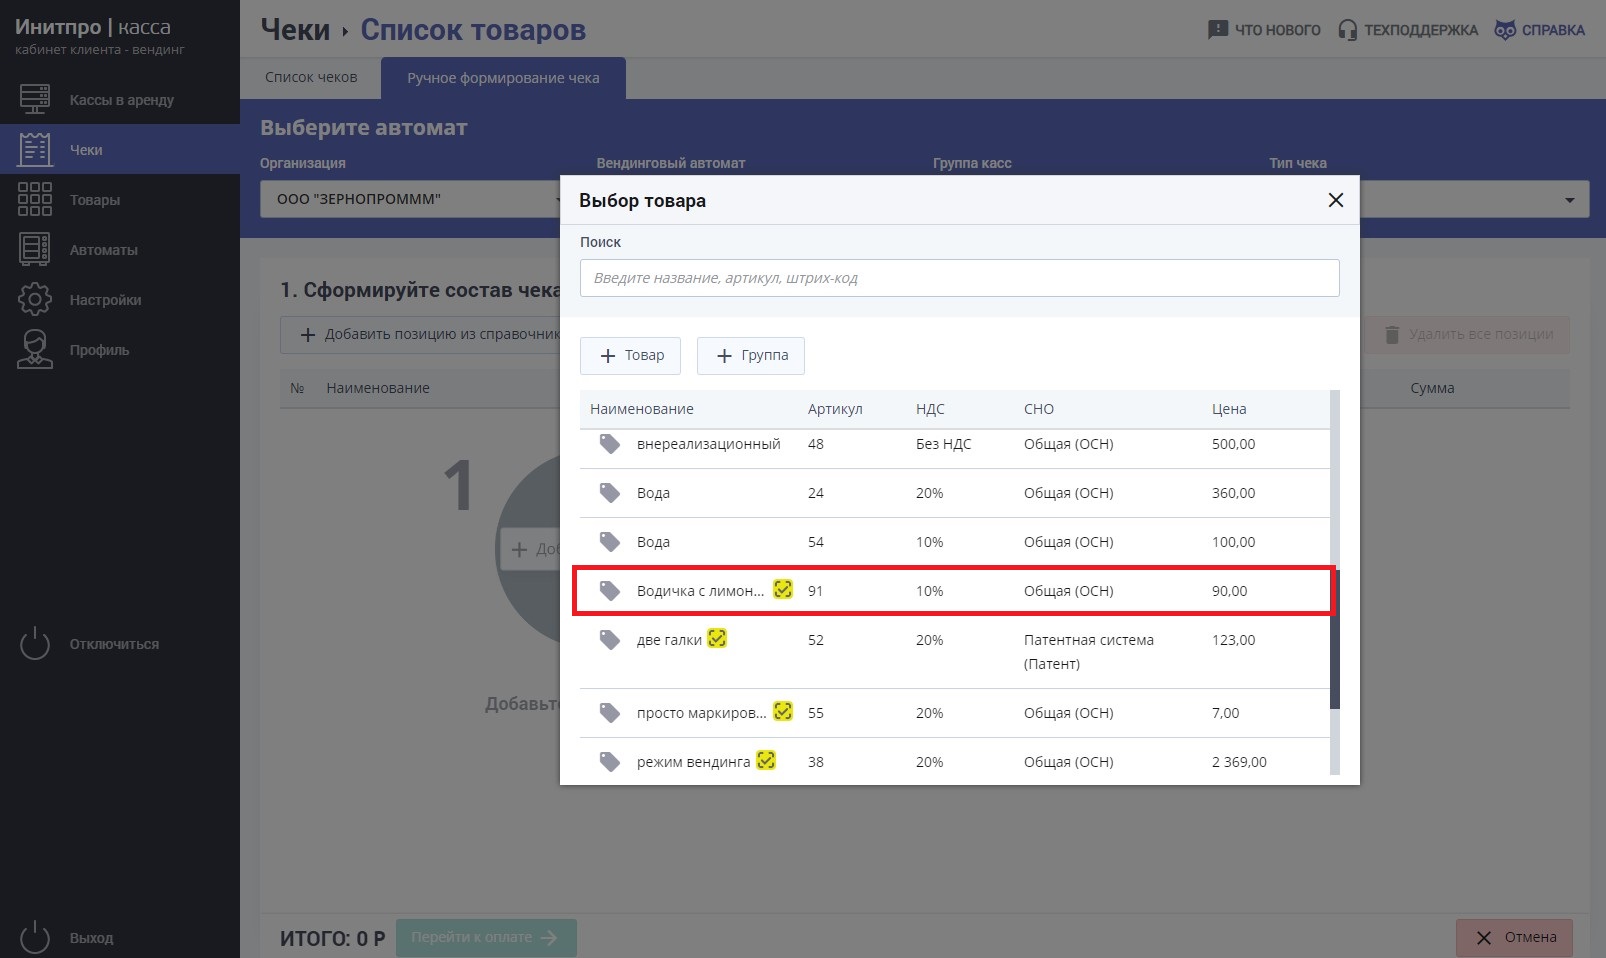Click СПРАВКА link text
Image resolution: width=1606 pixels, height=958 pixels.
click(1553, 30)
